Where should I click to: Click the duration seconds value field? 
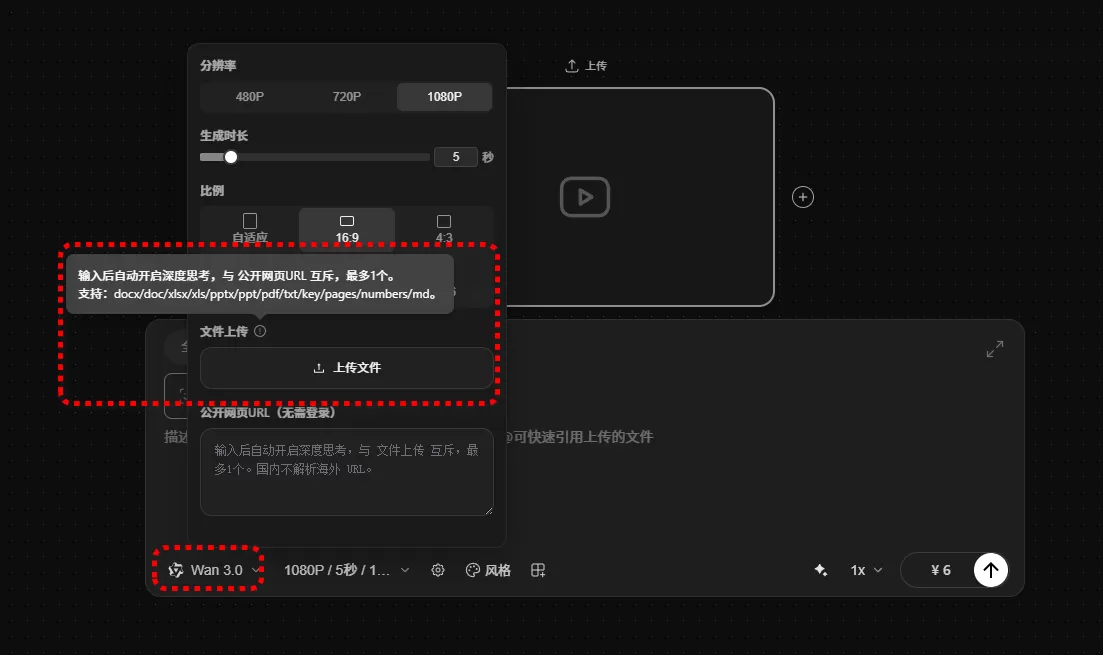coord(456,157)
